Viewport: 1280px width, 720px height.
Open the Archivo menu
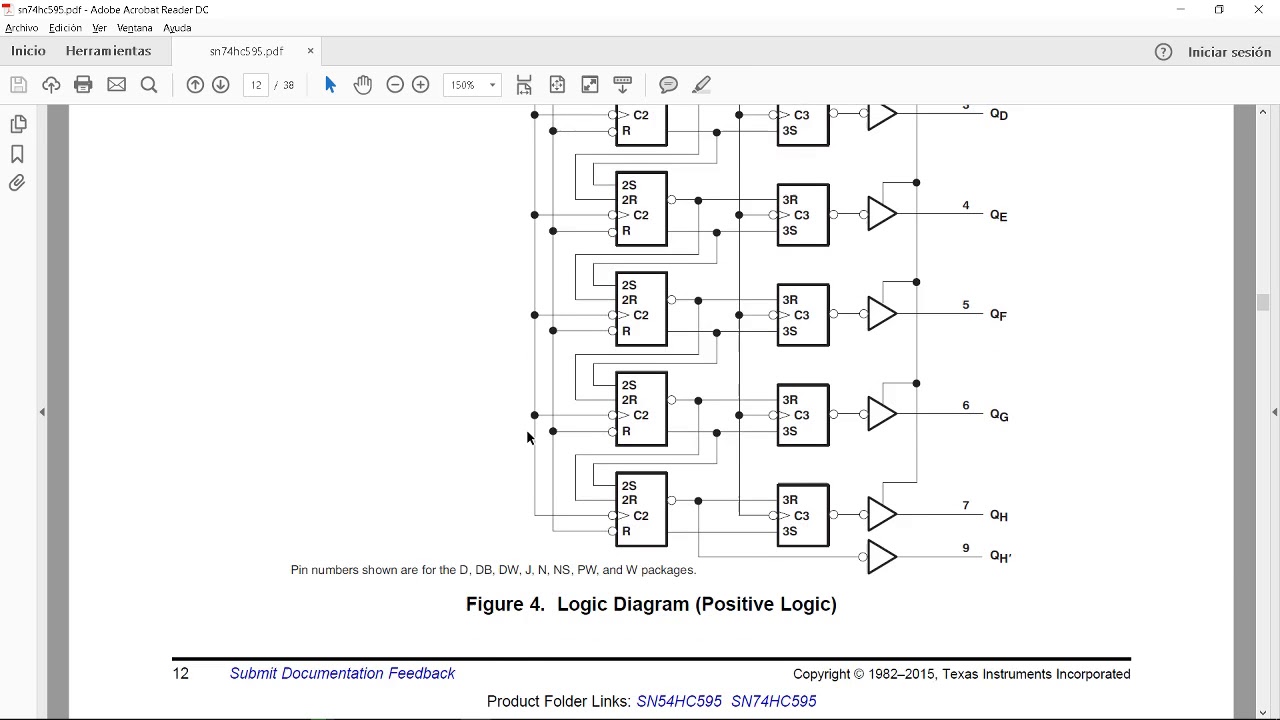click(22, 28)
